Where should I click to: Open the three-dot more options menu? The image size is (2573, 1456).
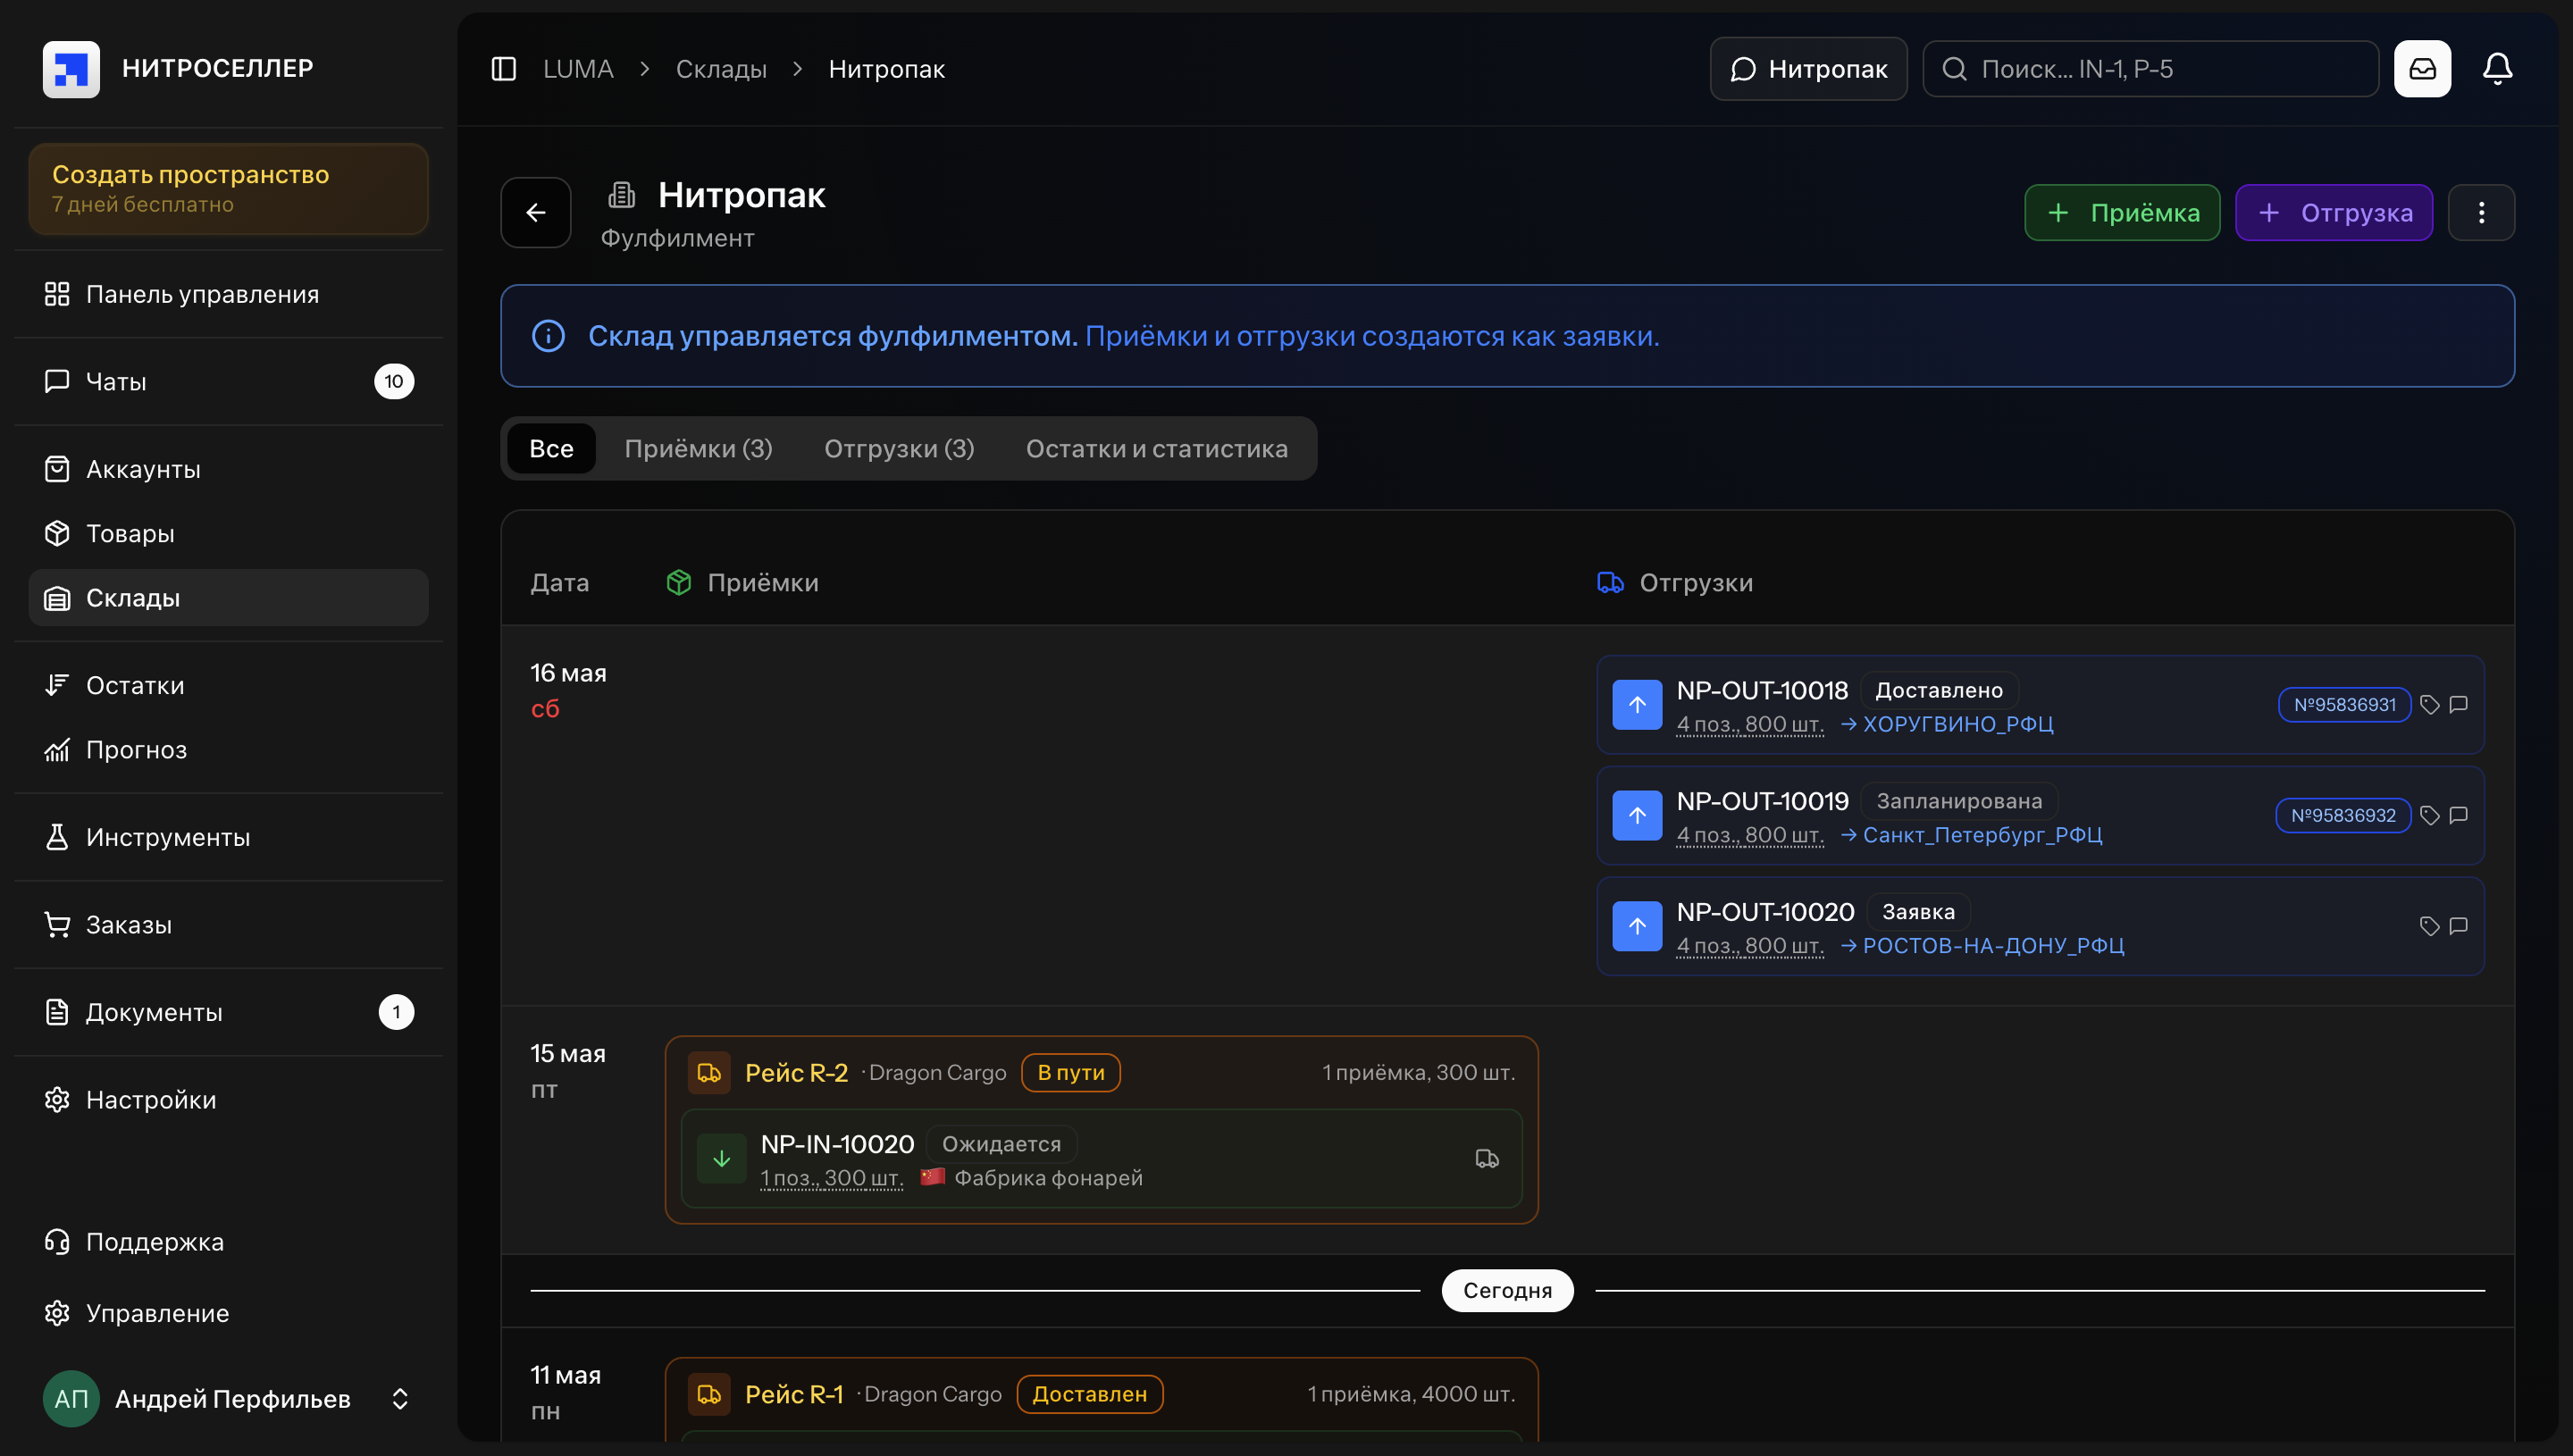[x=2481, y=213]
